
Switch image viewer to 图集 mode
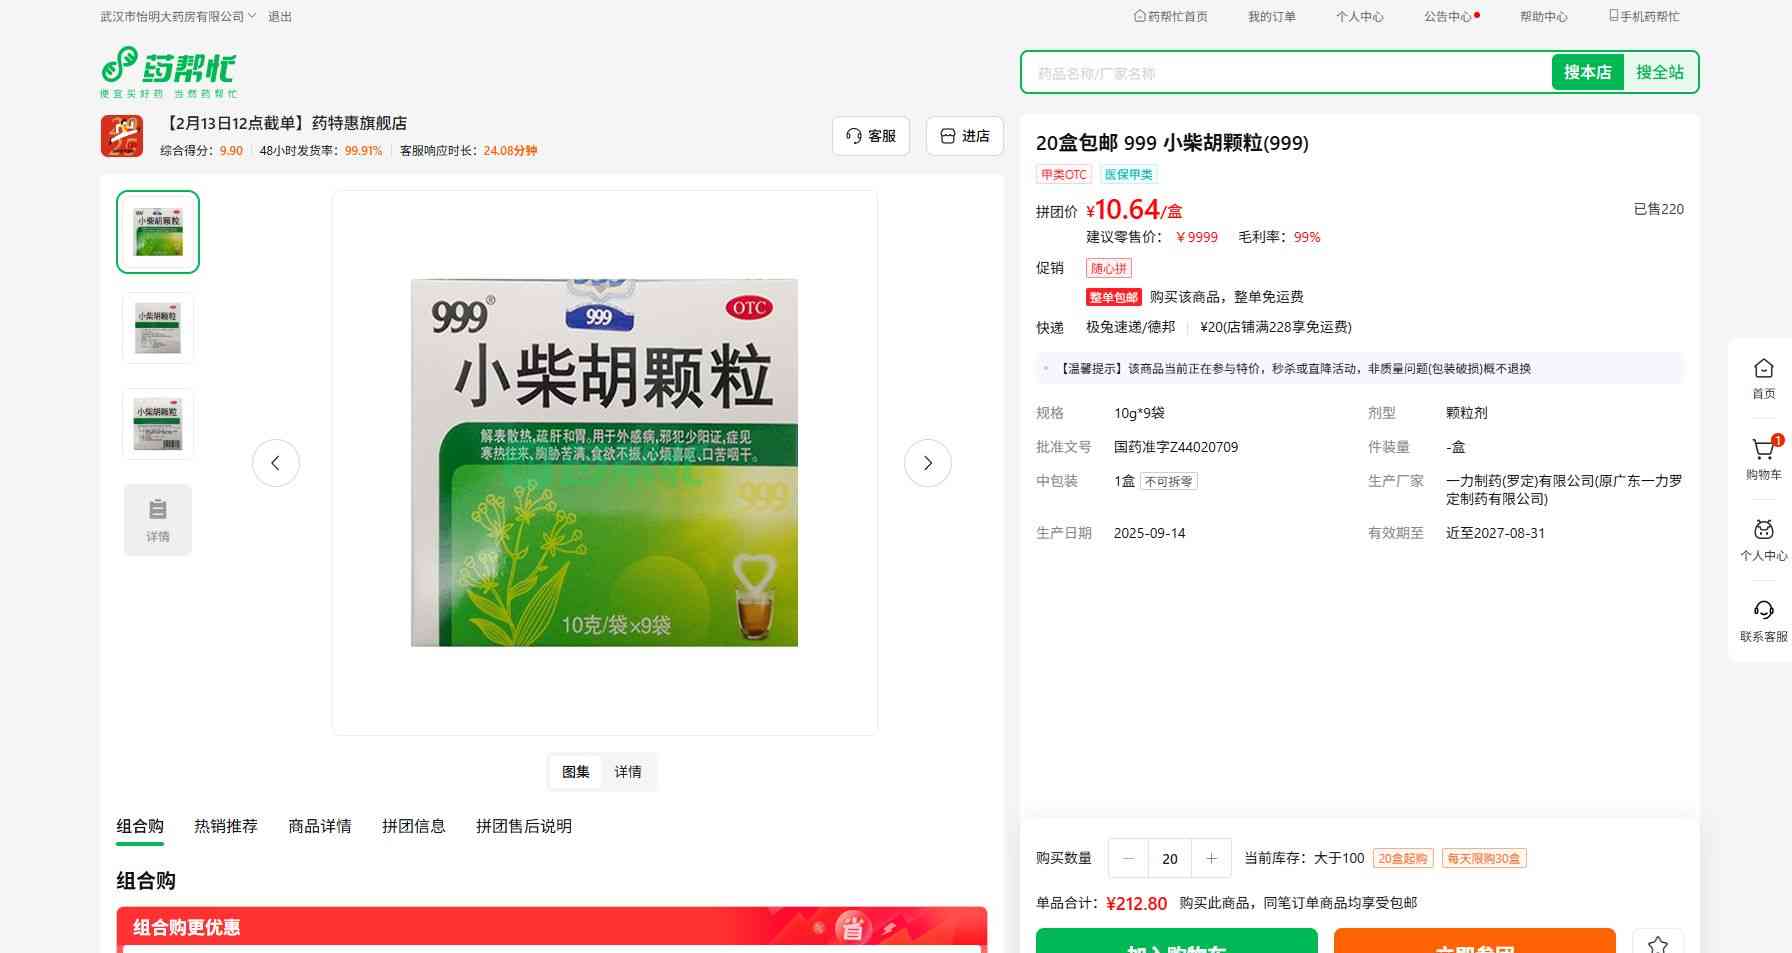pyautogui.click(x=576, y=772)
